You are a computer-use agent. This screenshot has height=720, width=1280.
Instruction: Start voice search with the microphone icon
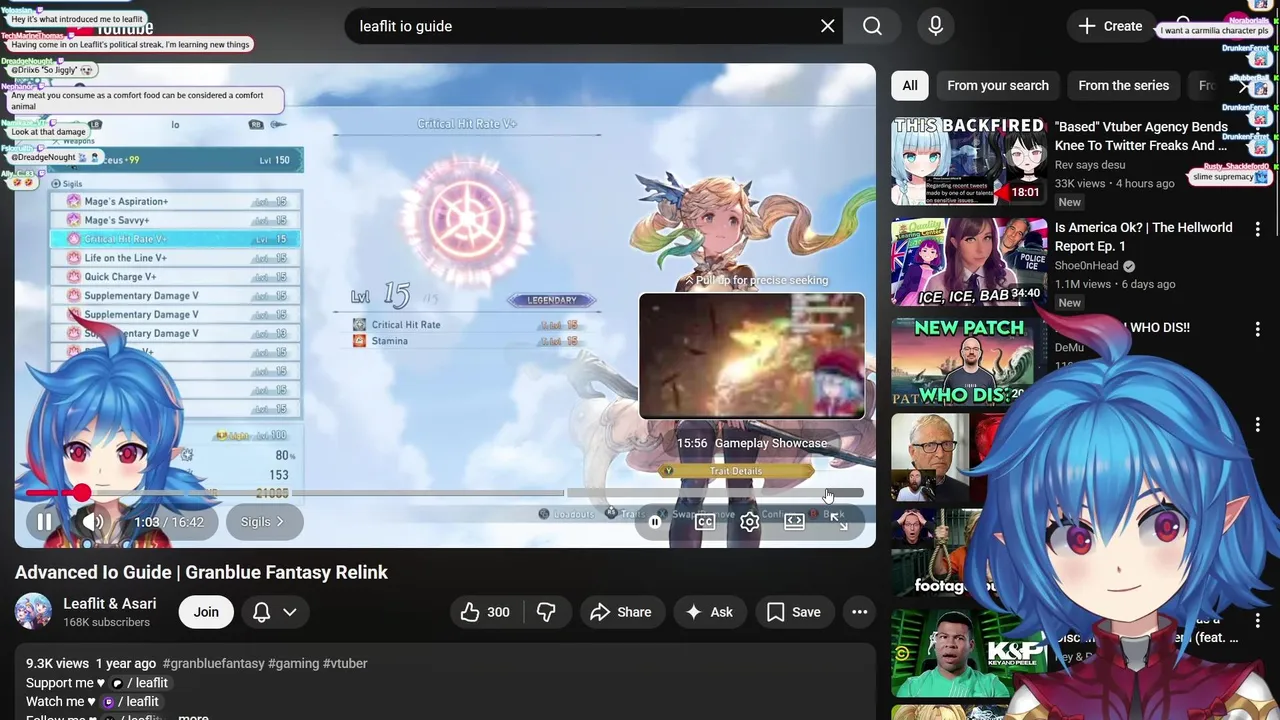tap(935, 26)
